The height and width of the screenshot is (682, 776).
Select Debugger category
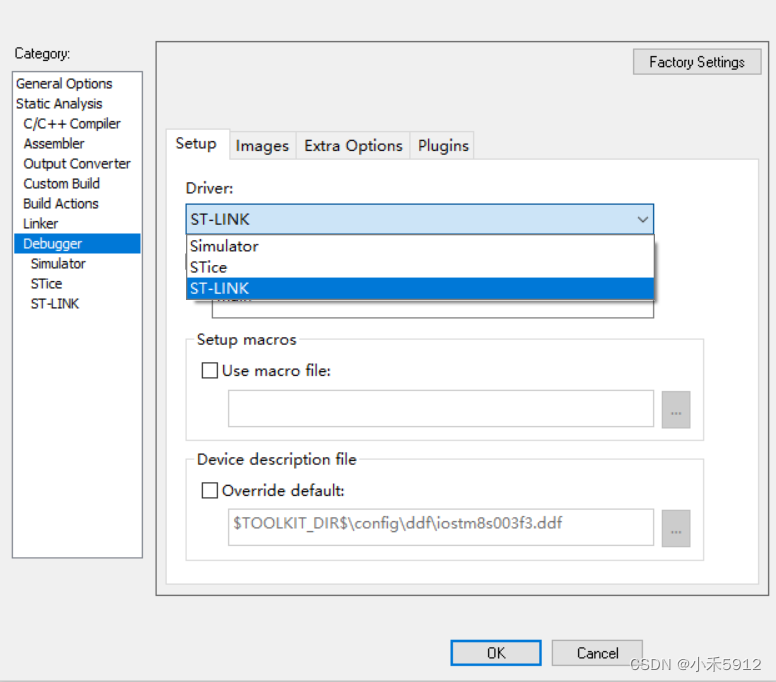click(x=77, y=244)
